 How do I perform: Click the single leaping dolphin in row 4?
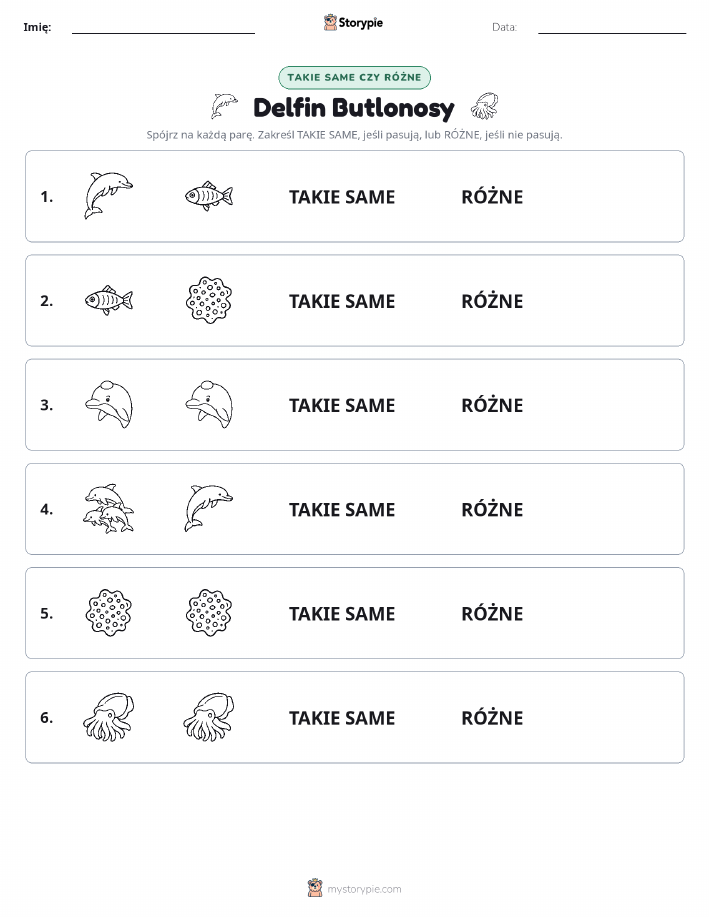209,508
